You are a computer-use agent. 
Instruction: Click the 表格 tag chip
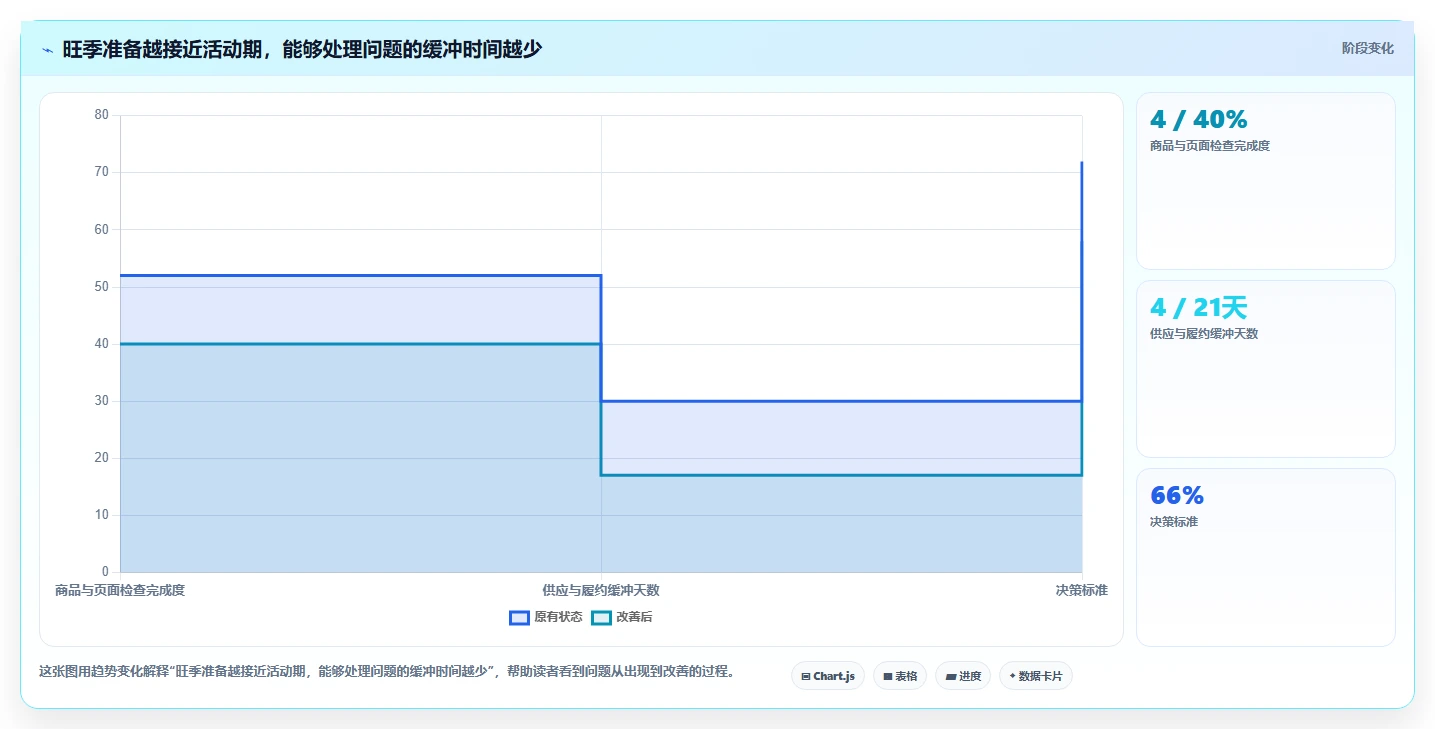[x=900, y=676]
